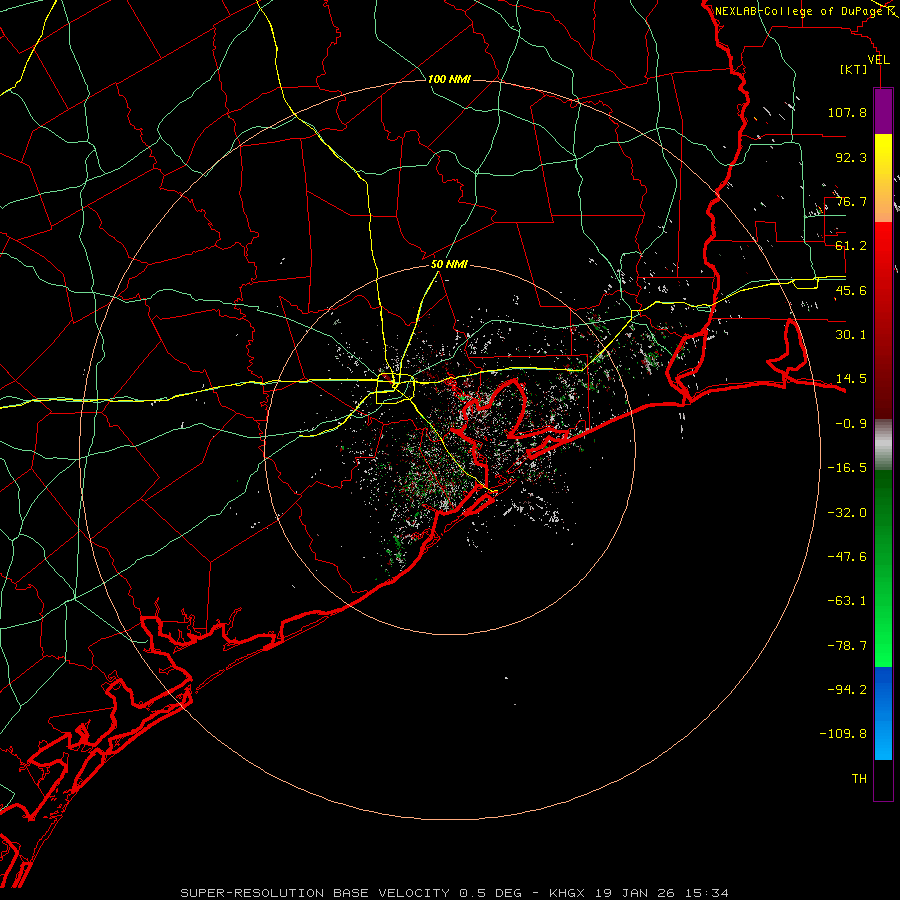900x900 pixels.
Task: Select the 45.6 velocity scale value
Action: click(x=851, y=290)
